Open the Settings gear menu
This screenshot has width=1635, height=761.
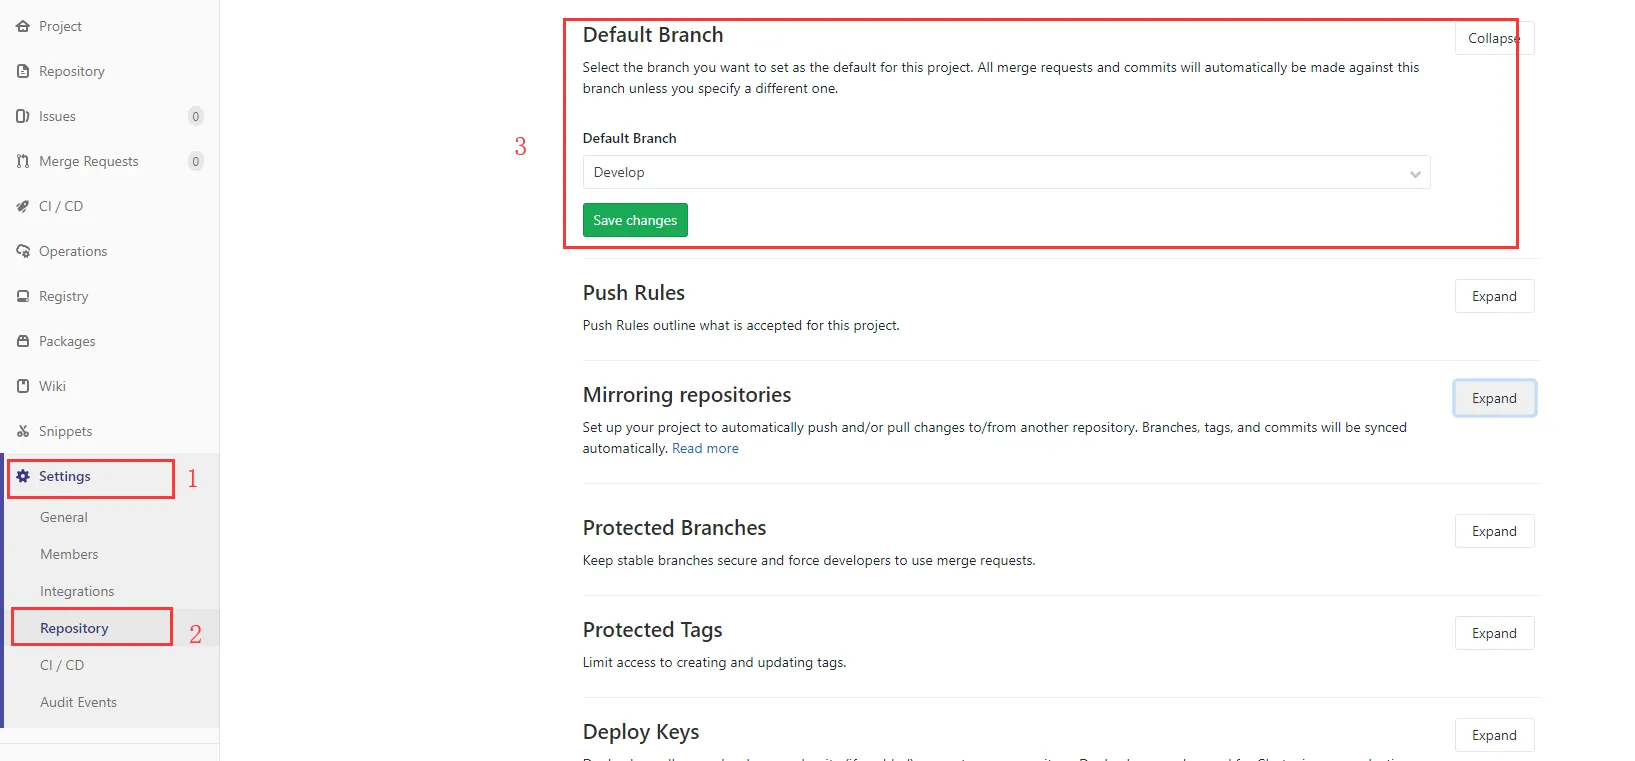[64, 476]
